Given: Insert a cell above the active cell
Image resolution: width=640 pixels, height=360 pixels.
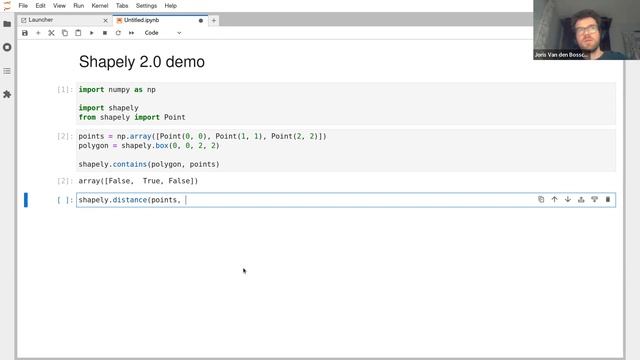Looking at the screenshot, I should (581, 199).
